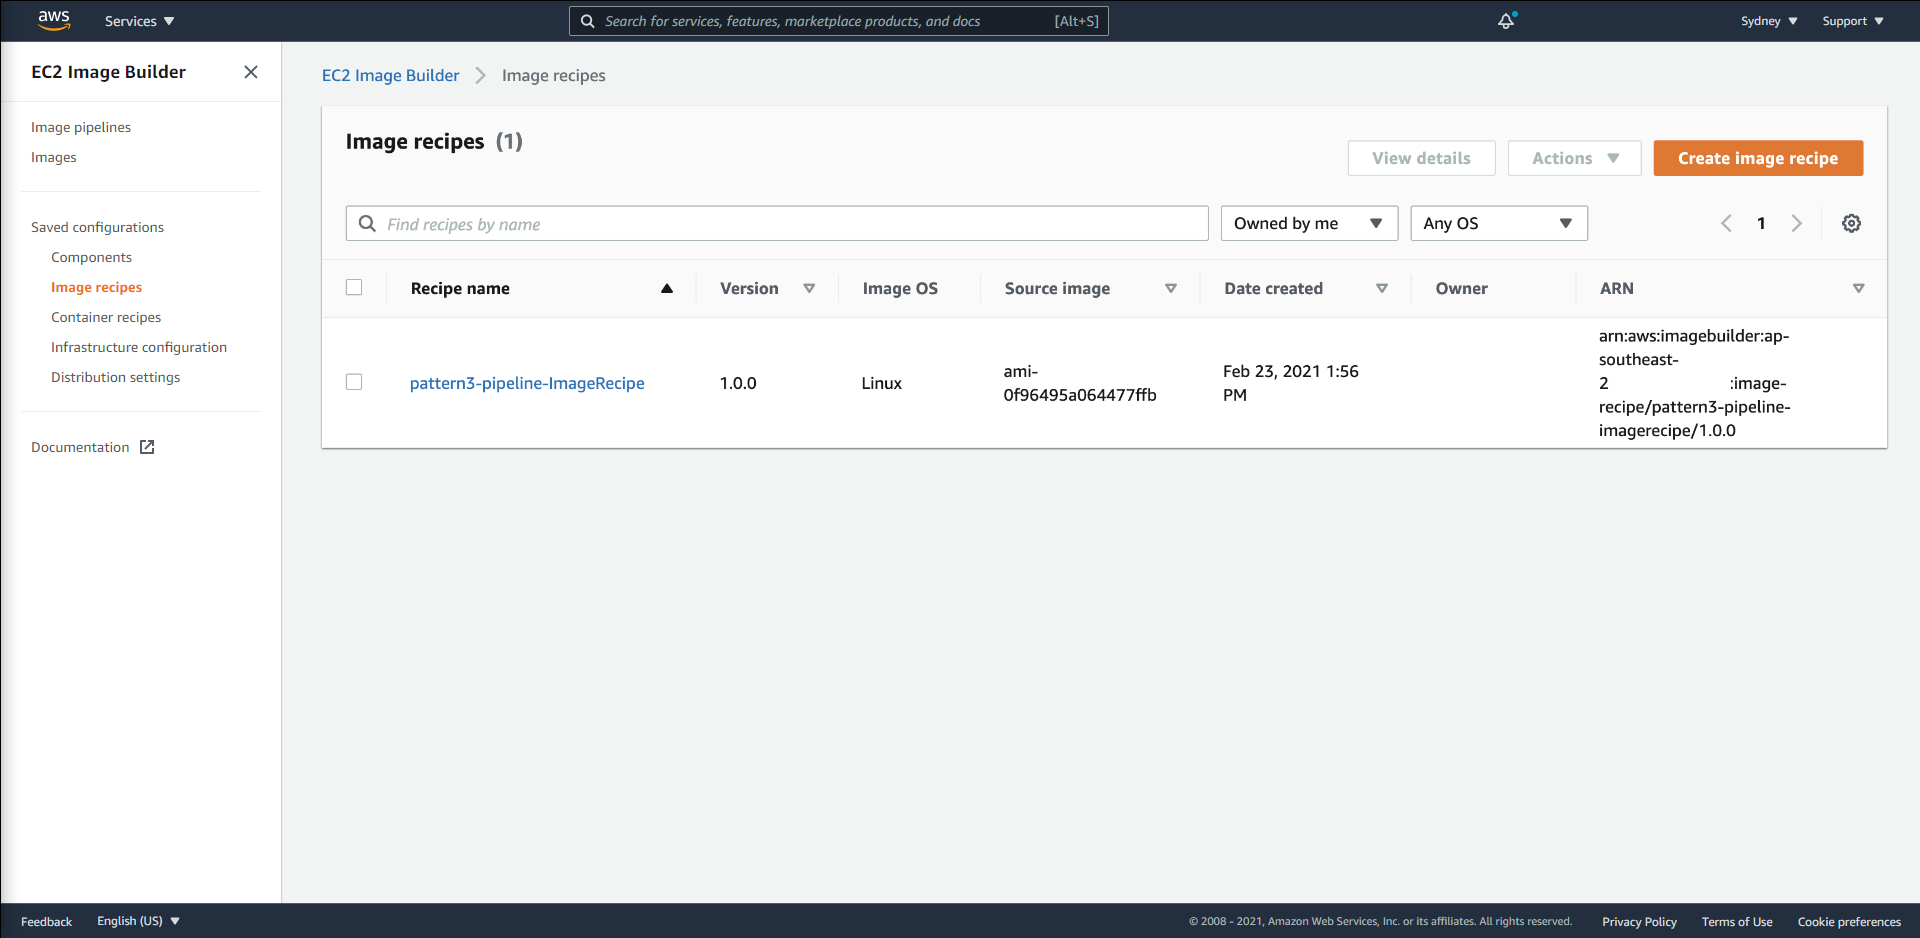Open Terms of Use link
The width and height of the screenshot is (1920, 938).
(x=1737, y=922)
